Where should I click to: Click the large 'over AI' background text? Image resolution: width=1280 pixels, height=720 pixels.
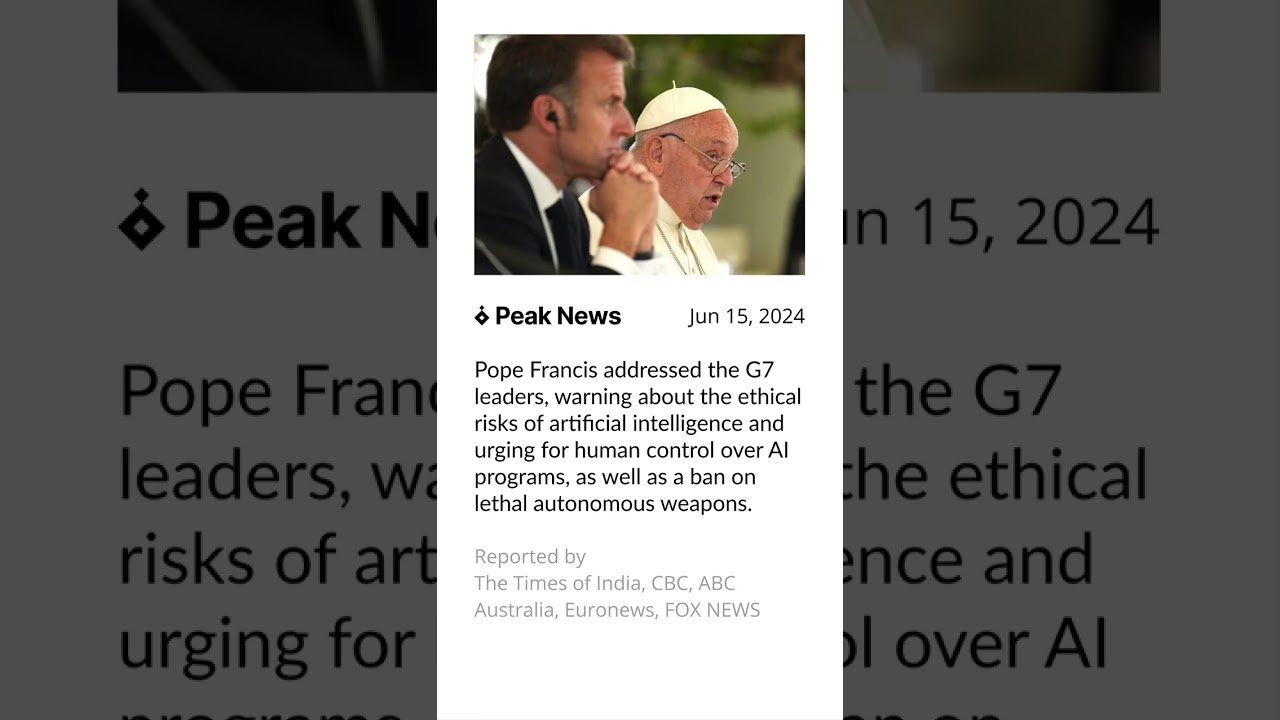(1000, 646)
